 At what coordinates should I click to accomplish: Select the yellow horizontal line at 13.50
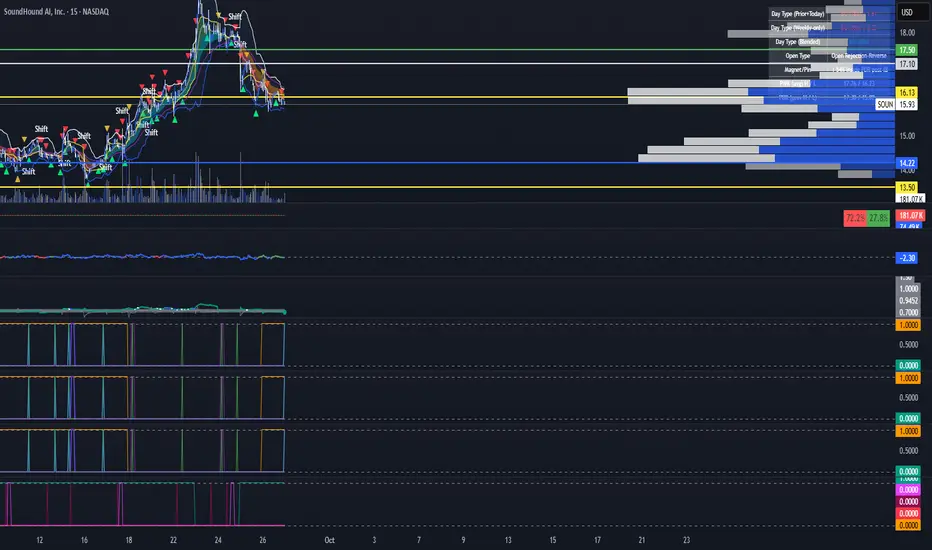[446, 187]
